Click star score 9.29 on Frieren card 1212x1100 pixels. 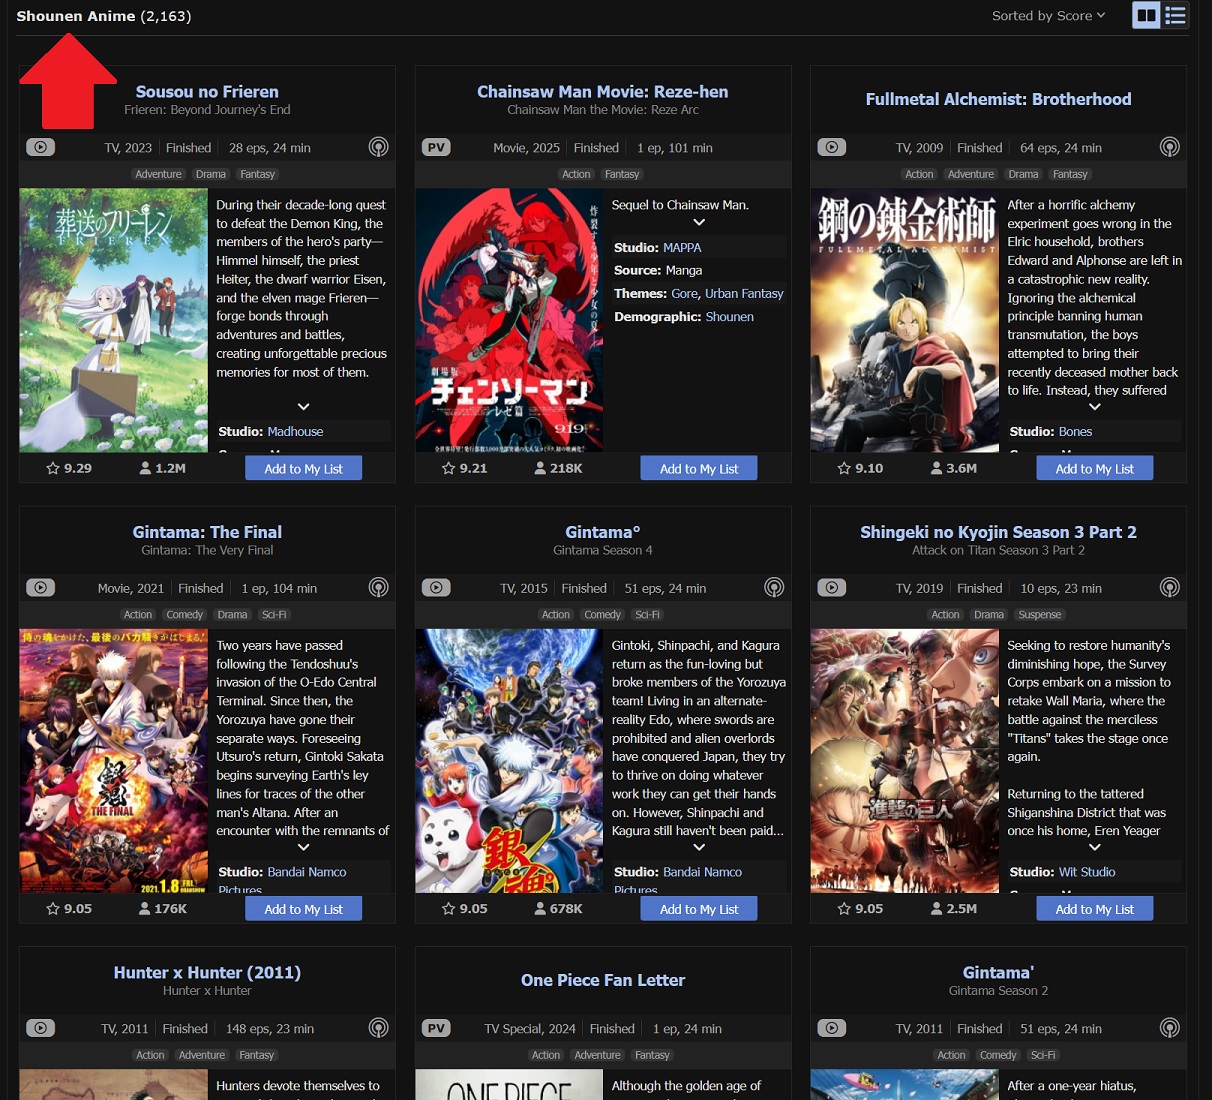[69, 468]
